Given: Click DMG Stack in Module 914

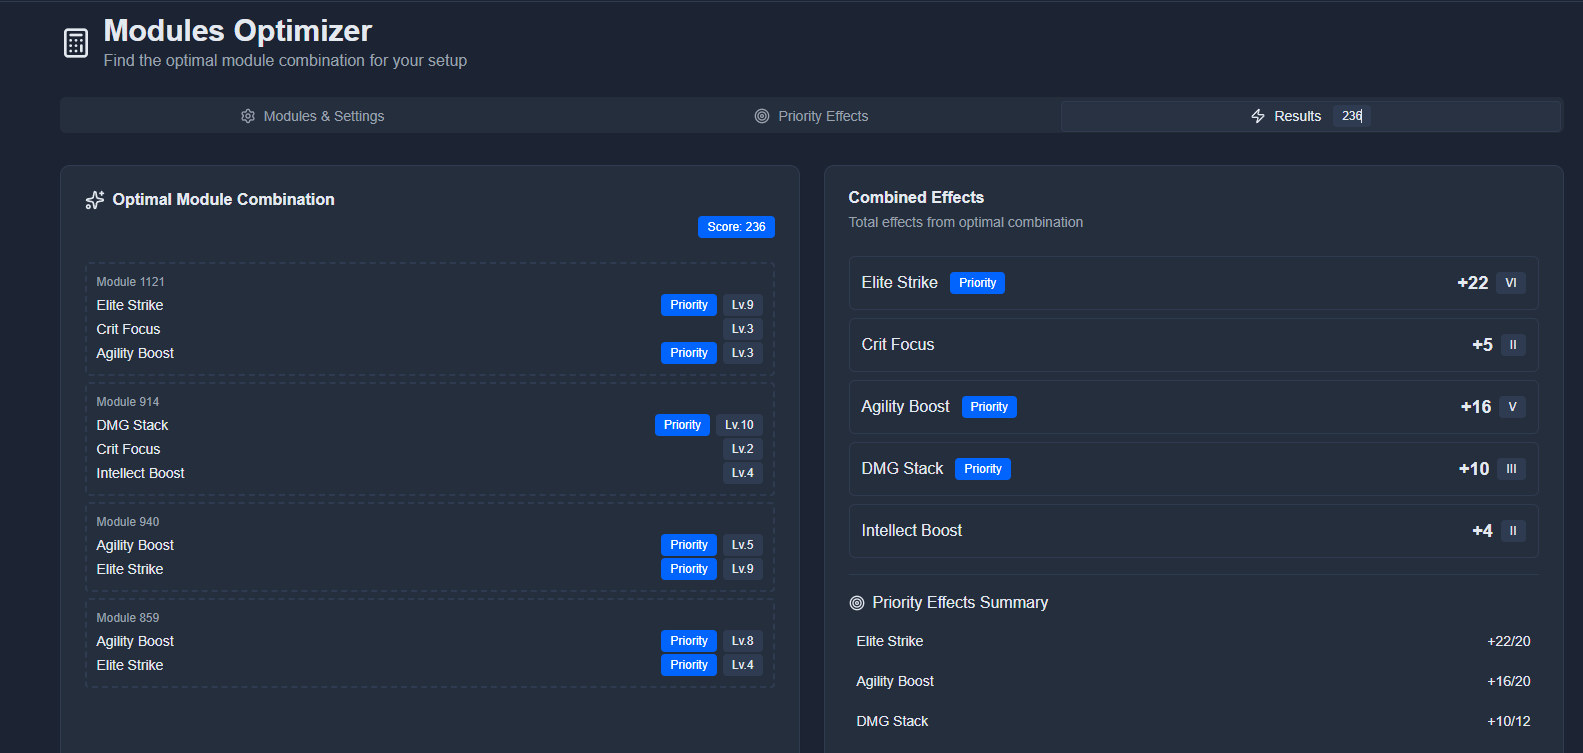Looking at the screenshot, I should click(132, 425).
